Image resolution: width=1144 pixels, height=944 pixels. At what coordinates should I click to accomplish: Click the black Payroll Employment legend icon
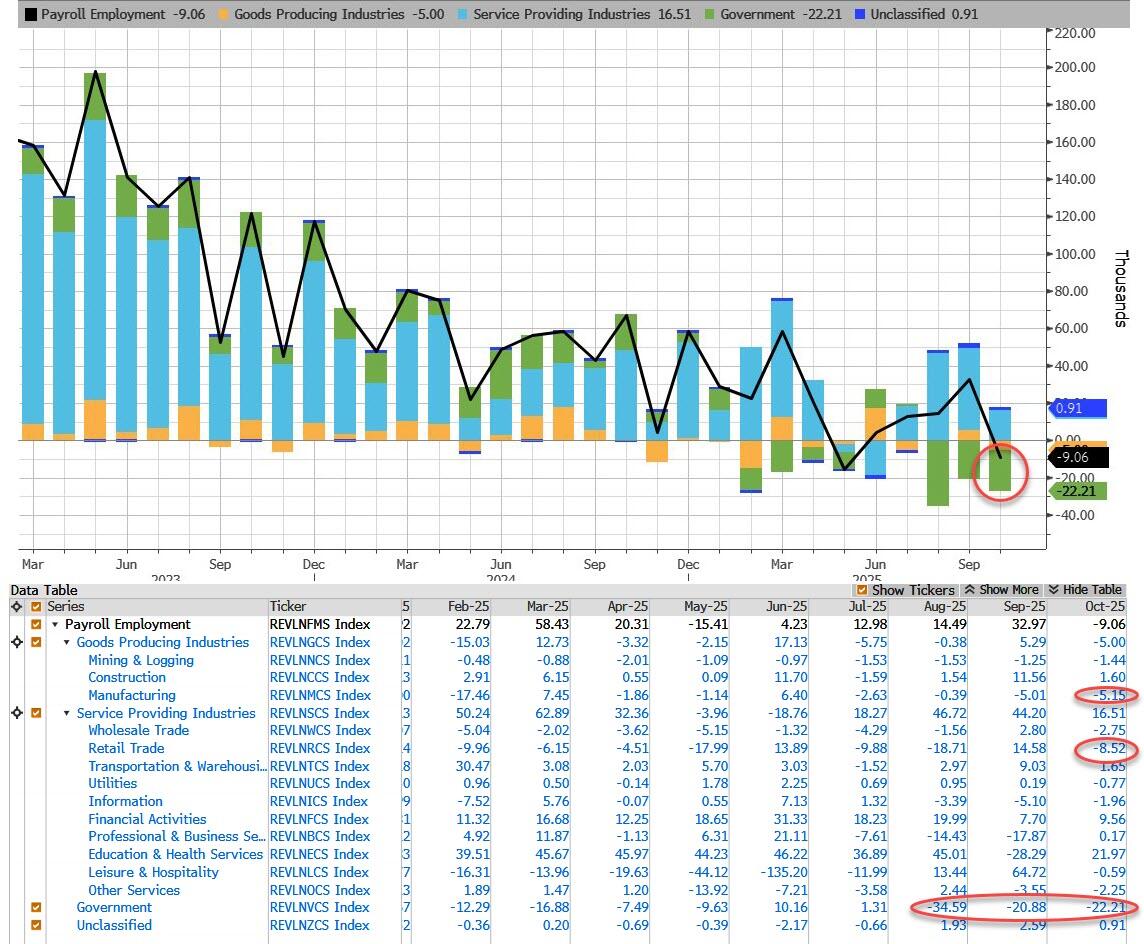coord(29,15)
